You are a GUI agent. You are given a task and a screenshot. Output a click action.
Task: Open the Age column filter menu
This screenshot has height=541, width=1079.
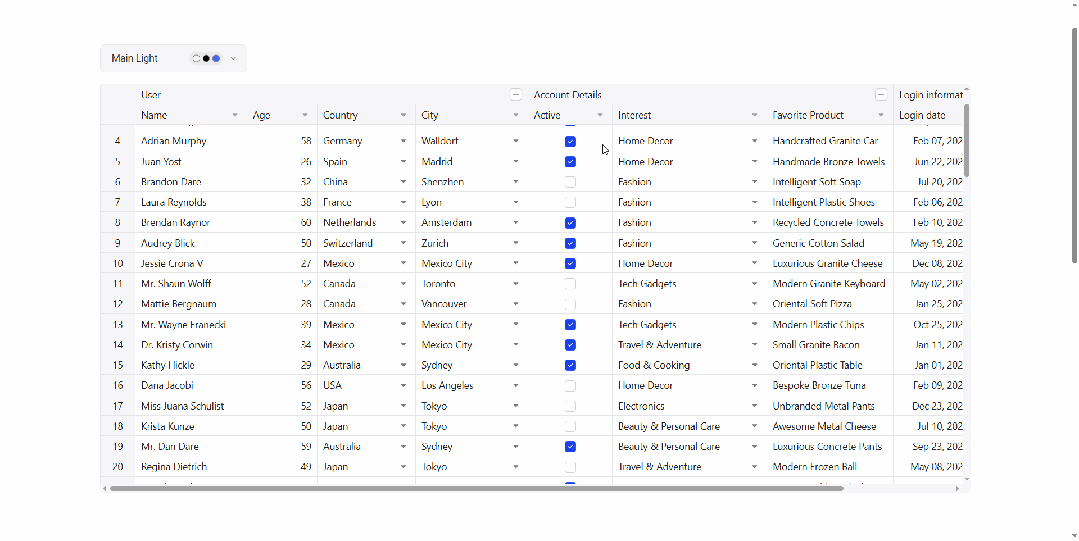[x=305, y=115]
